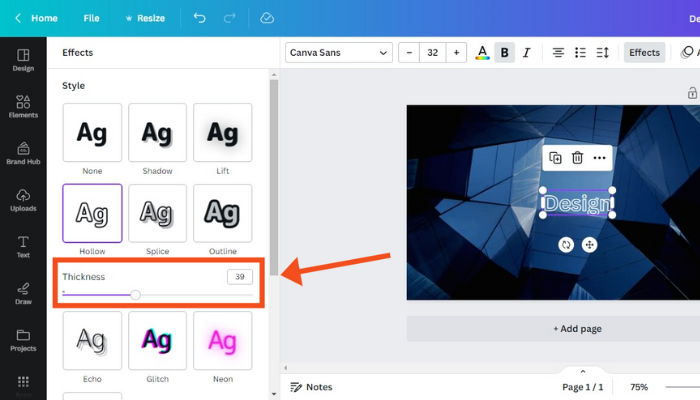Delete the selected text element

point(577,158)
